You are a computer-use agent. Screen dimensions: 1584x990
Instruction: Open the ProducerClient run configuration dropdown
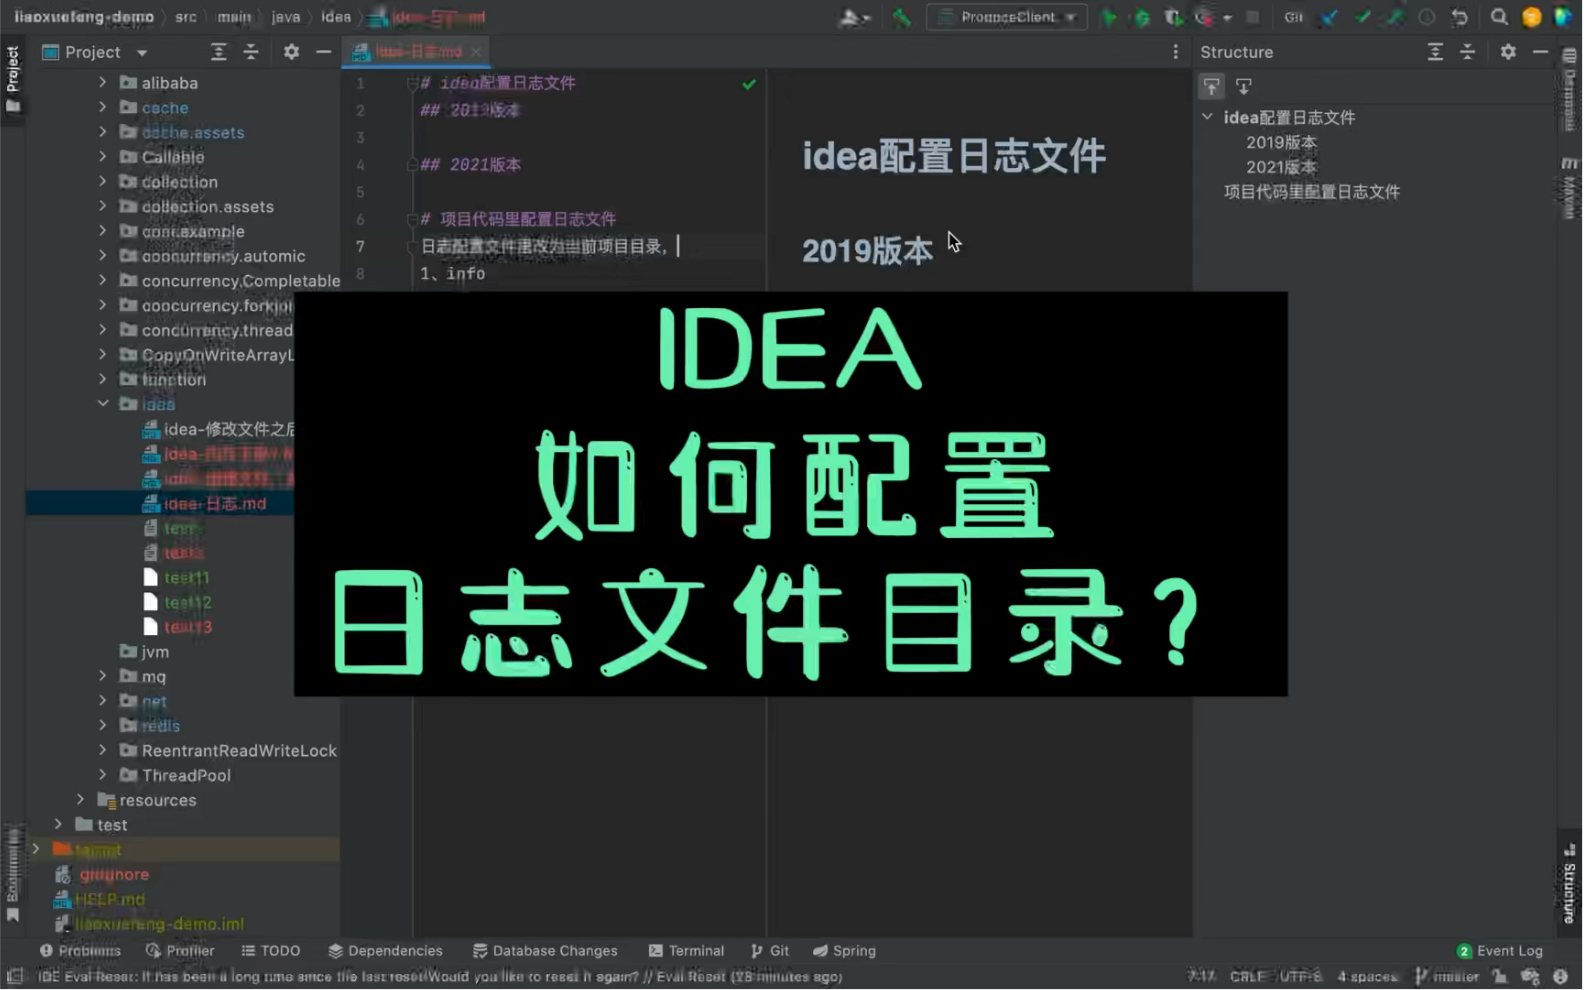coord(1007,17)
